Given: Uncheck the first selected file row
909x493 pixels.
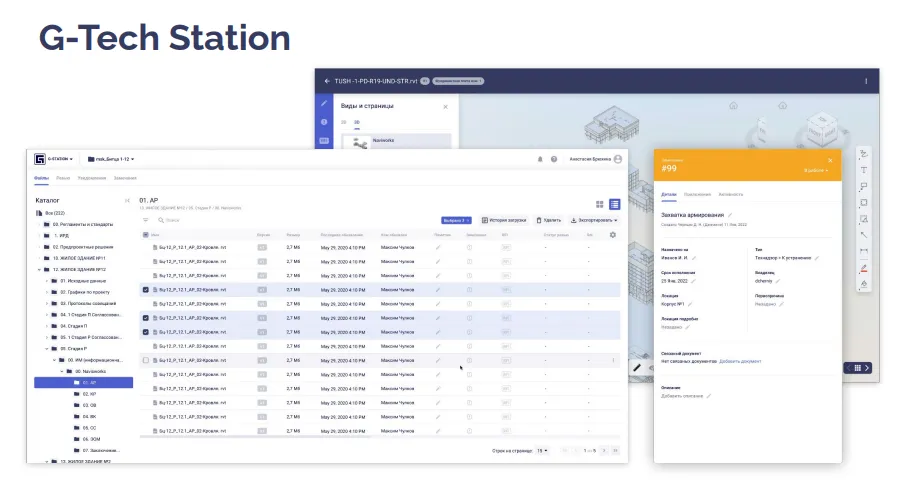Looking at the screenshot, I should point(146,290).
